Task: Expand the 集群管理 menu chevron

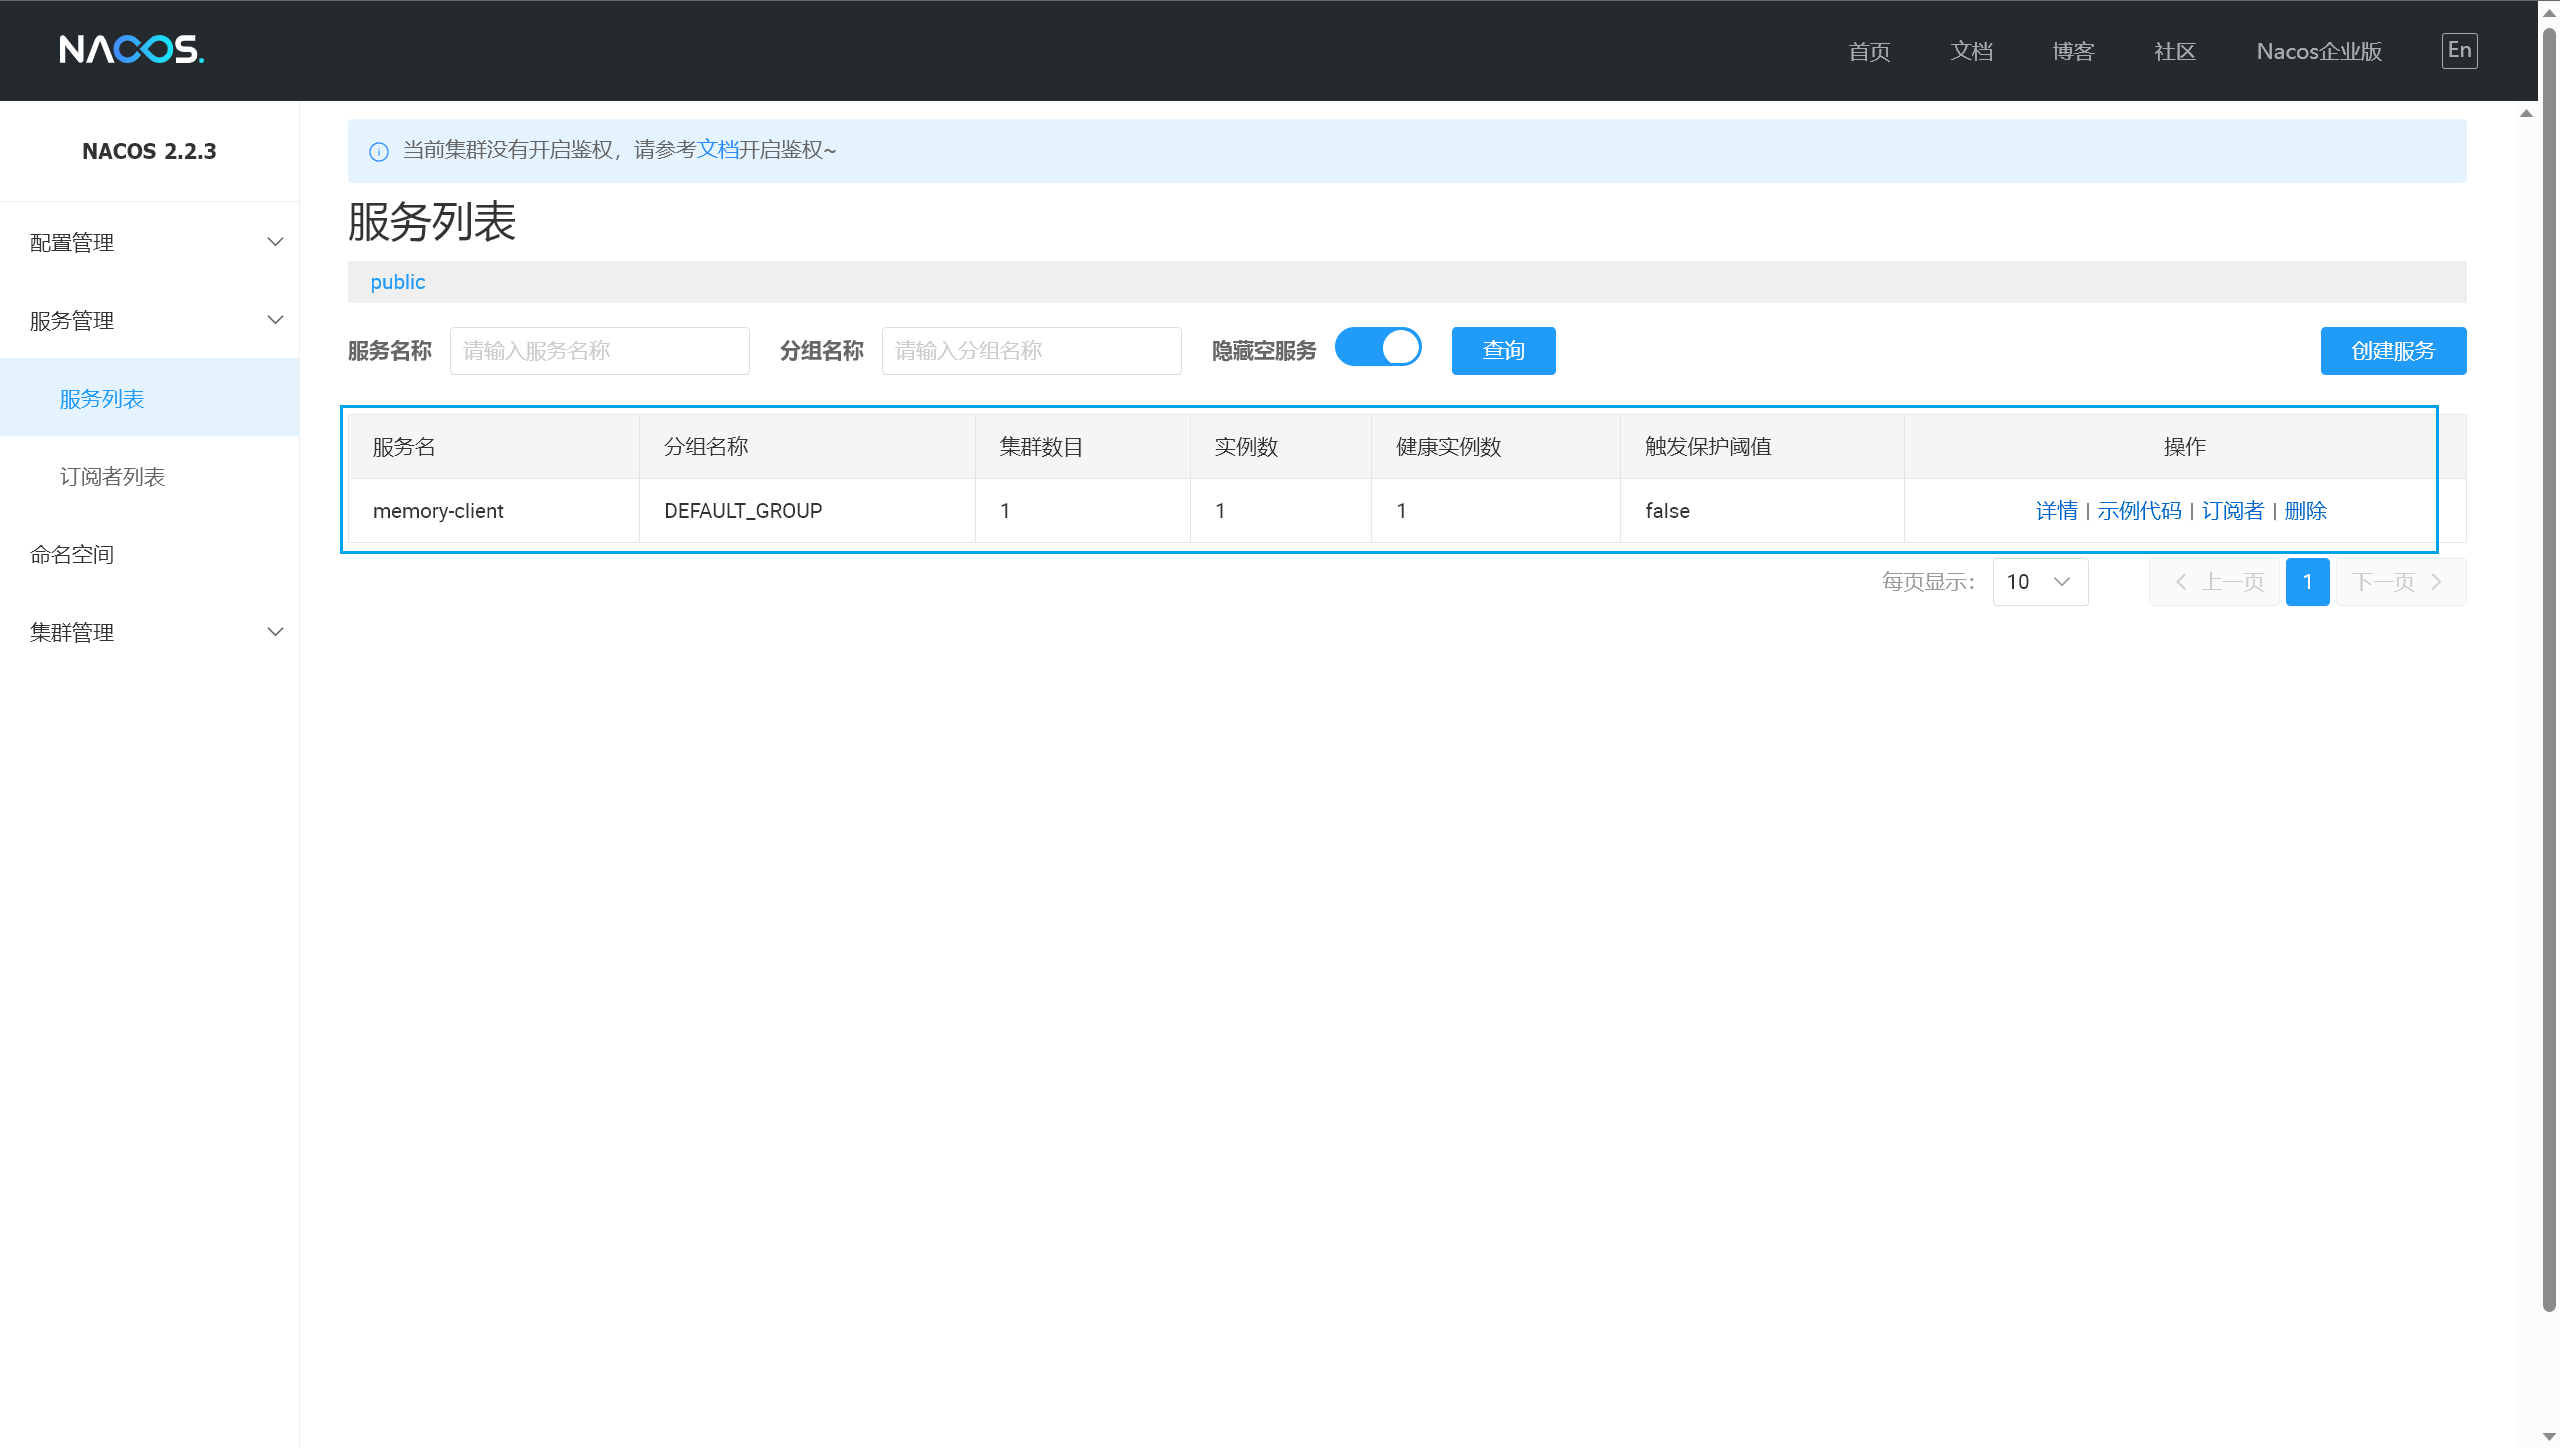Action: click(275, 632)
